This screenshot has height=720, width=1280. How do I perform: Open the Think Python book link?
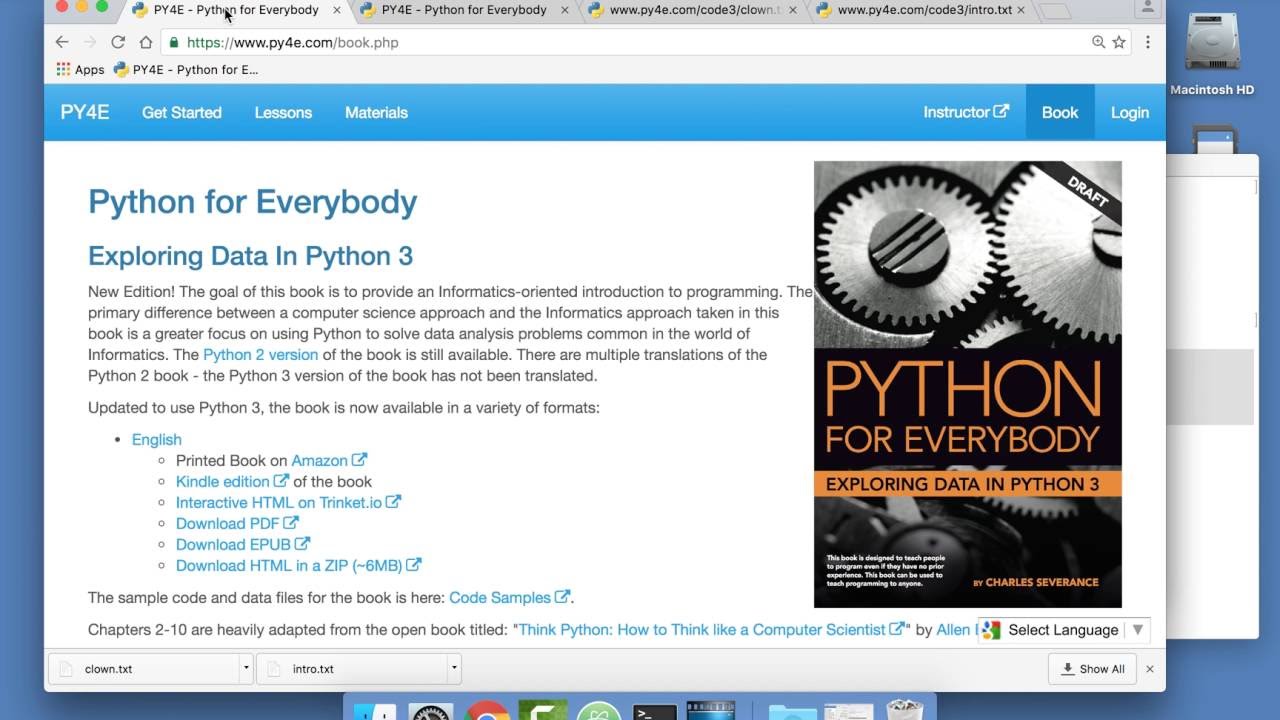coord(711,629)
